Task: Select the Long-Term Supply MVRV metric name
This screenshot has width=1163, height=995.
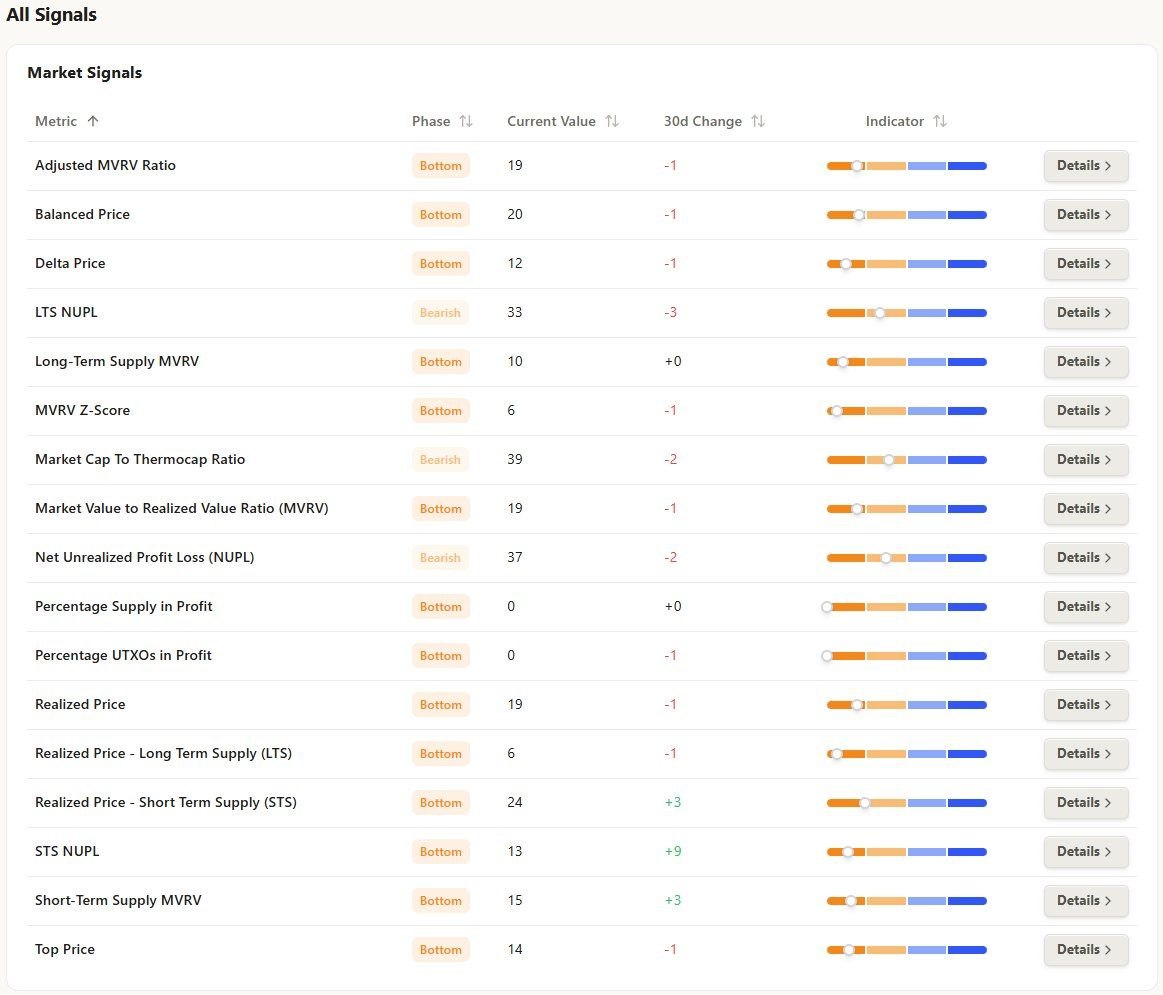Action: pos(117,361)
